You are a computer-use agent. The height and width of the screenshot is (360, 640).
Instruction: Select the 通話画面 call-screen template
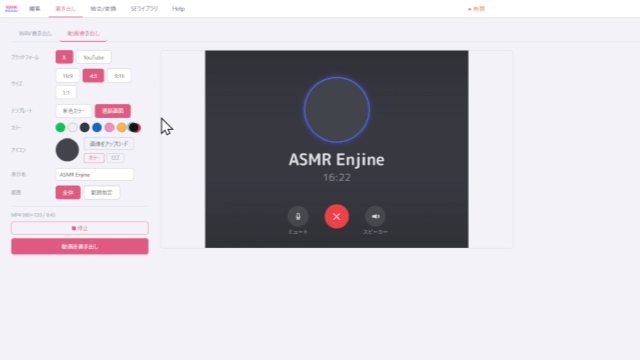(x=113, y=111)
